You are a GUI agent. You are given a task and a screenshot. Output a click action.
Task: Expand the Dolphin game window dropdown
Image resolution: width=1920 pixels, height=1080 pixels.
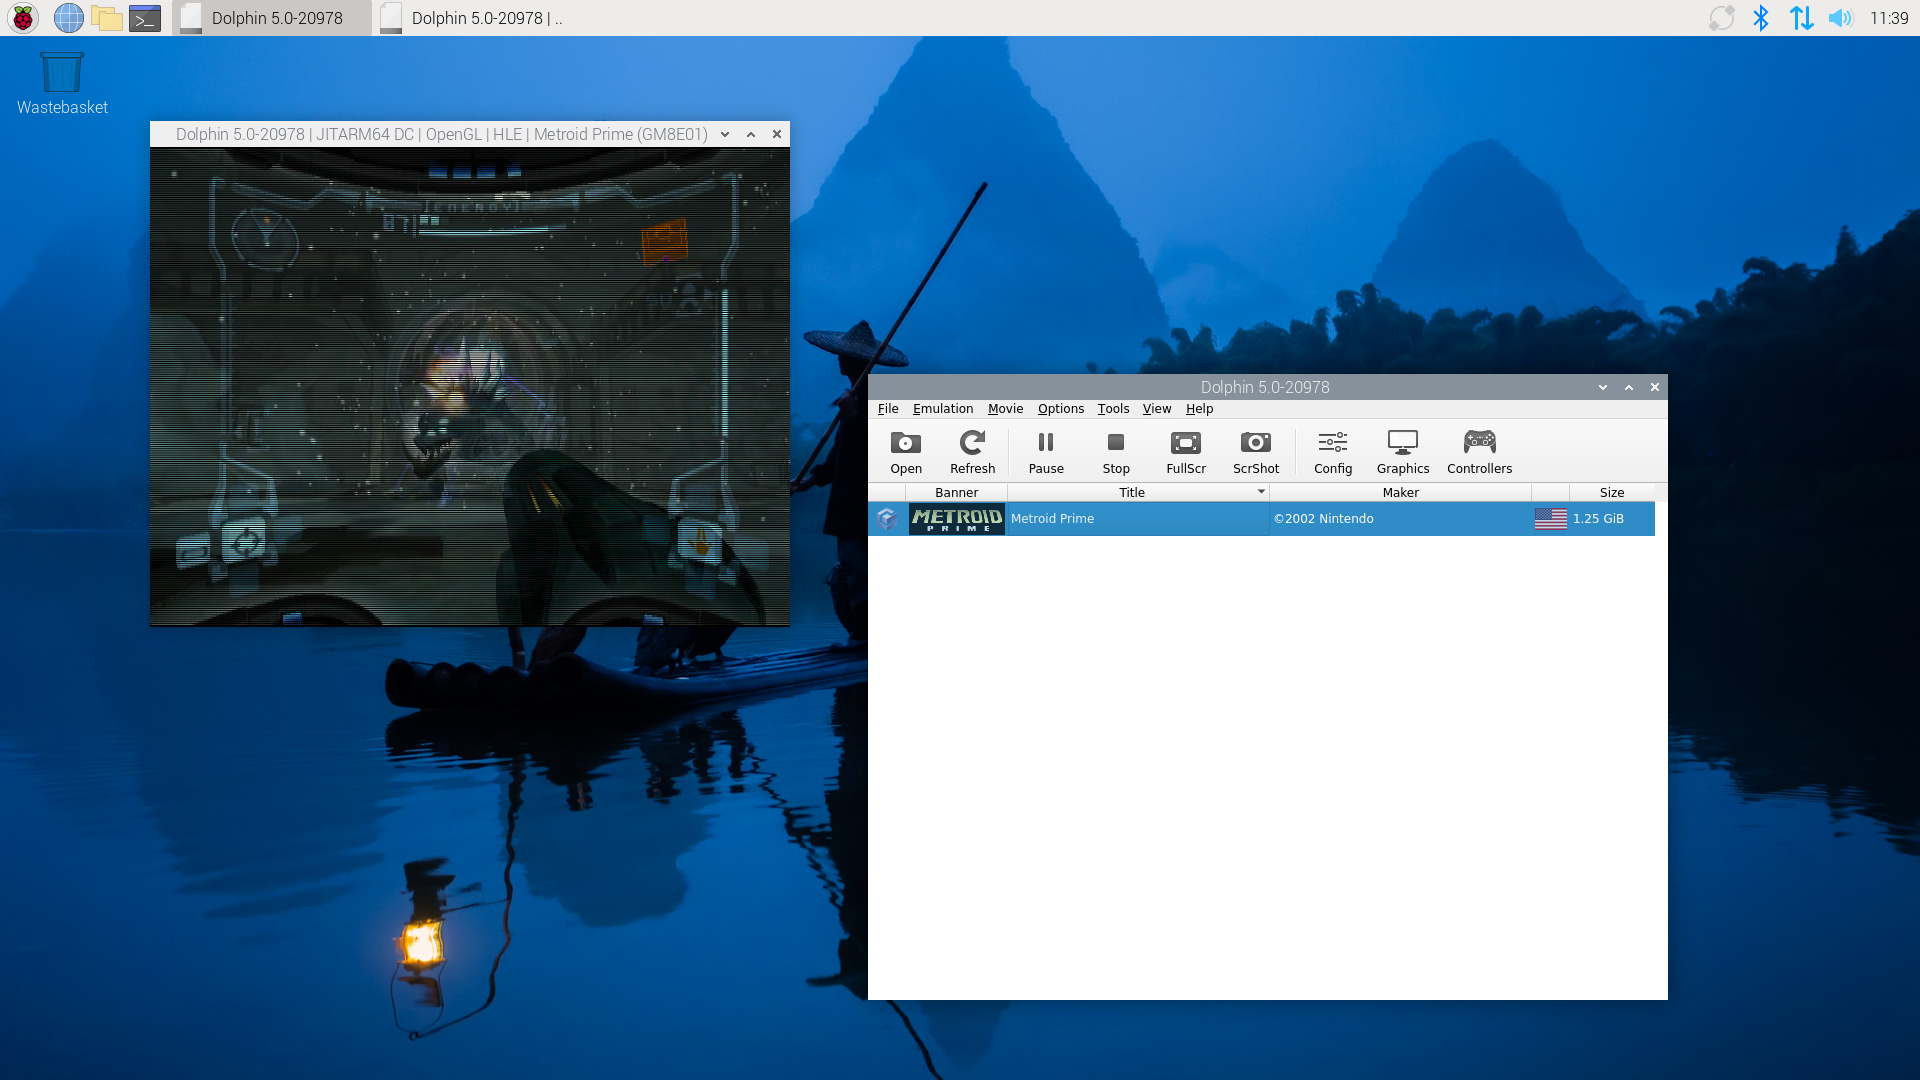pyautogui.click(x=724, y=133)
